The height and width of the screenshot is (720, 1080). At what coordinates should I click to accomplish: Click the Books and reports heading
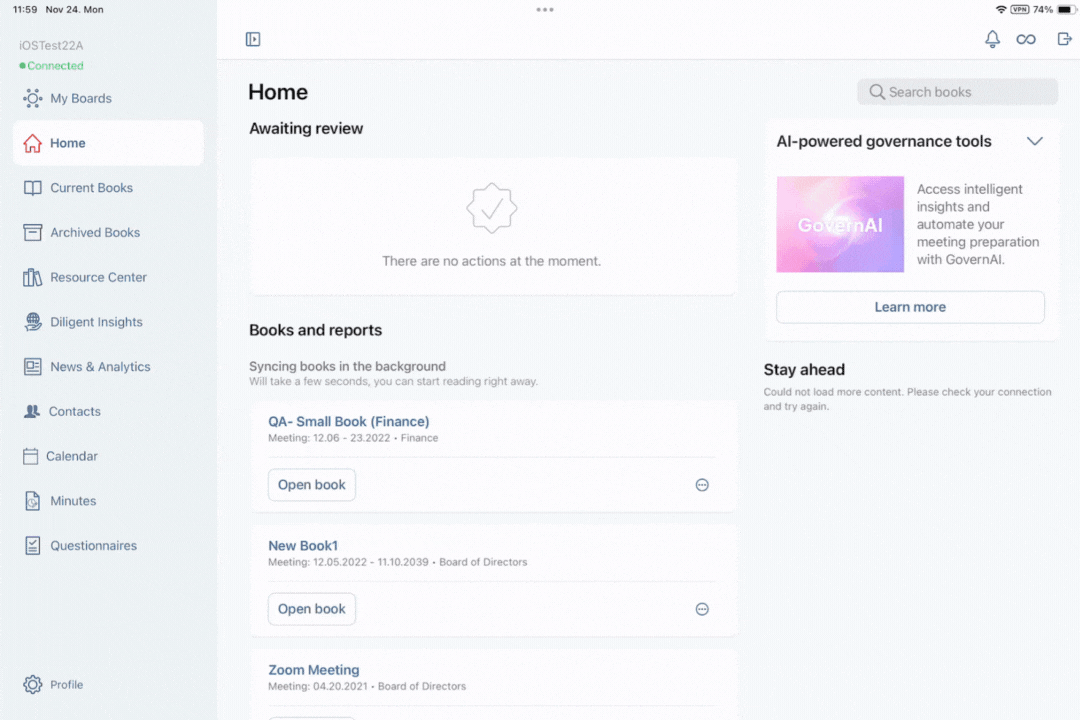pos(315,330)
